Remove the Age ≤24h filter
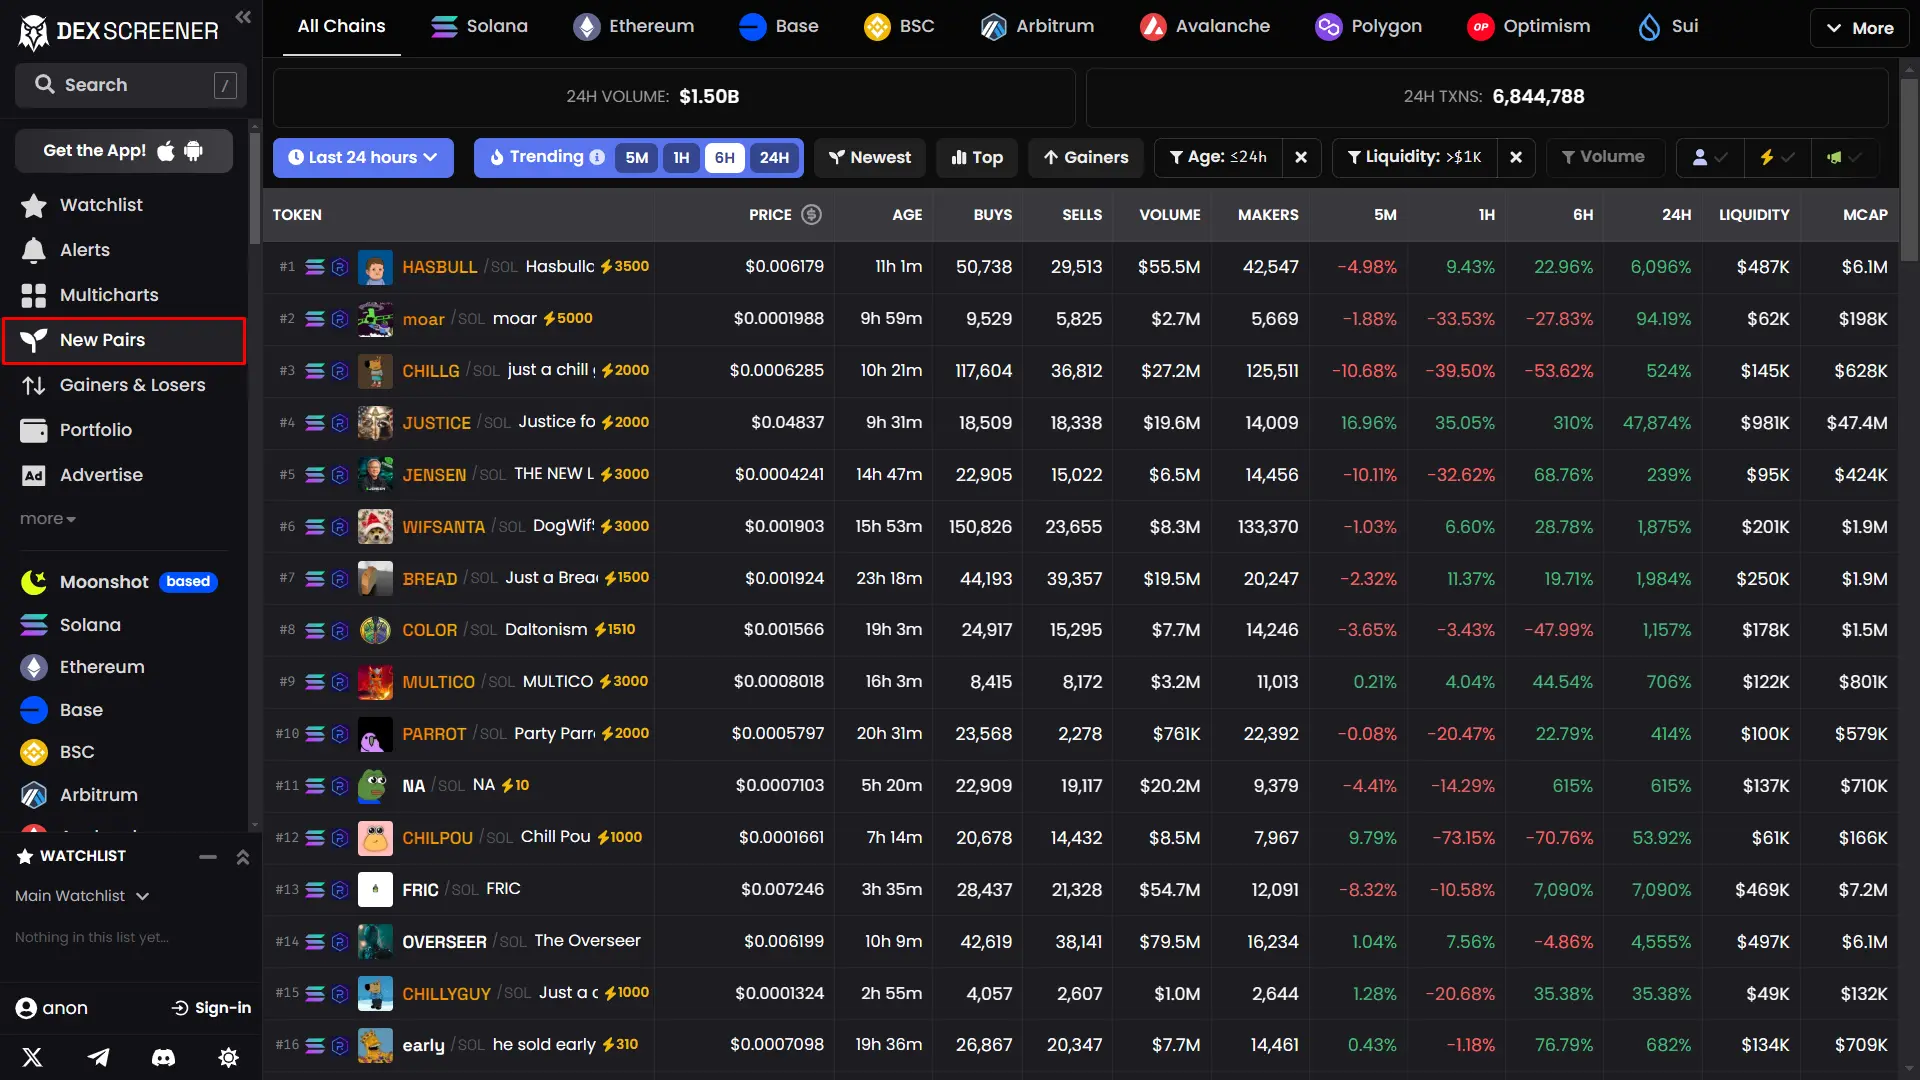The height and width of the screenshot is (1080, 1920). [x=1301, y=158]
